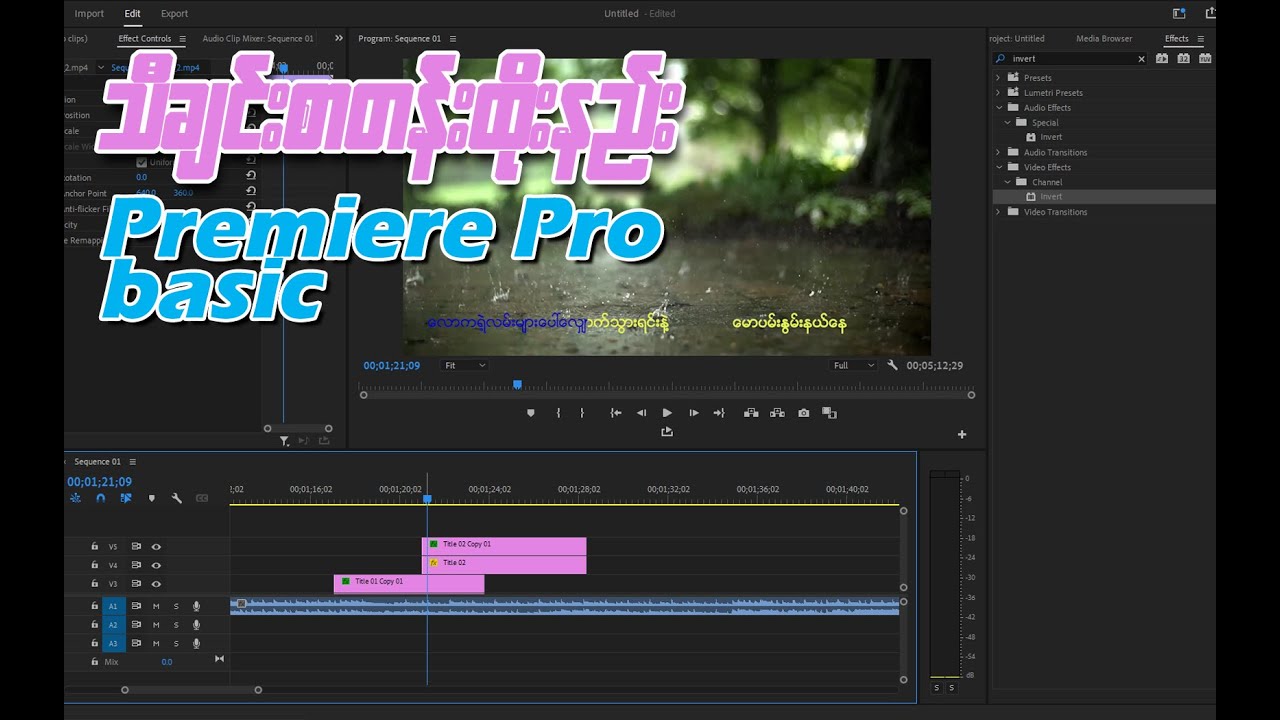Clear the invert search text
Viewport: 1280px width, 720px height.
[1141, 59]
